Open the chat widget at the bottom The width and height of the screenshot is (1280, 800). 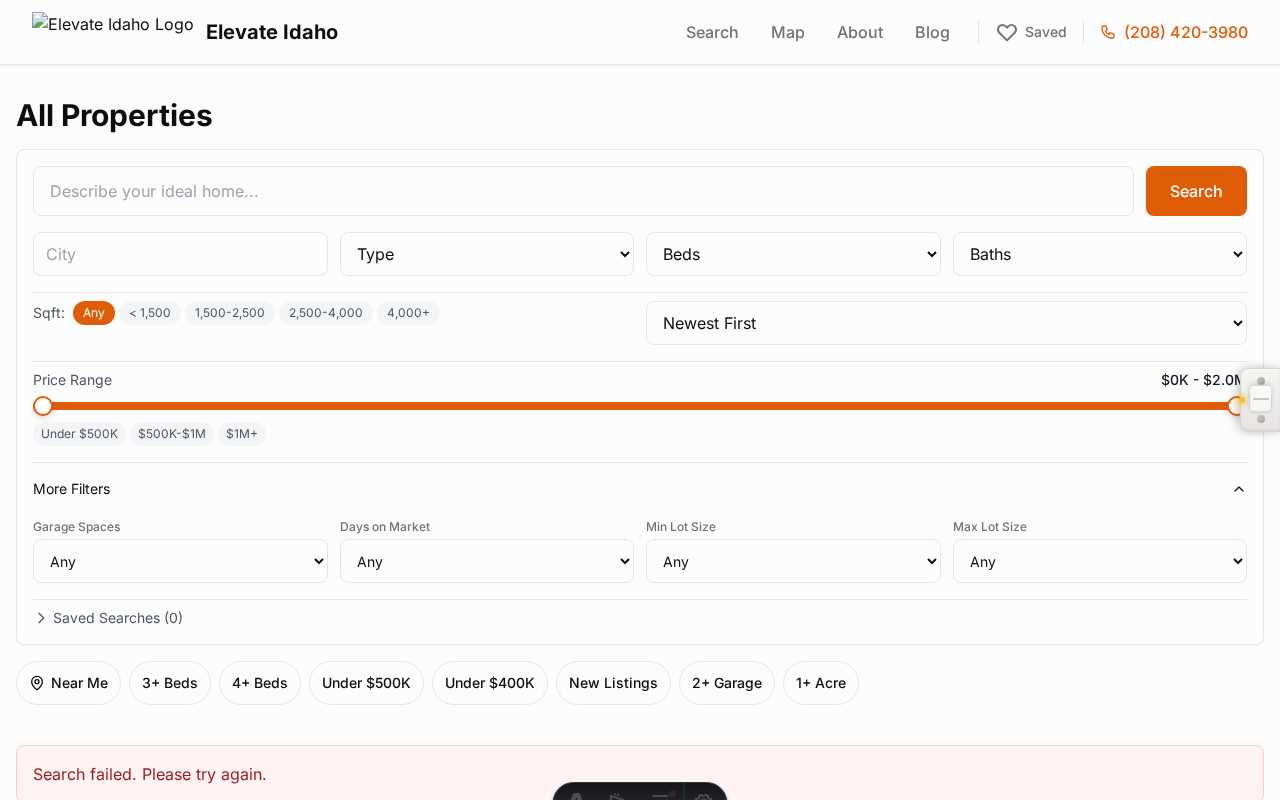(640, 795)
